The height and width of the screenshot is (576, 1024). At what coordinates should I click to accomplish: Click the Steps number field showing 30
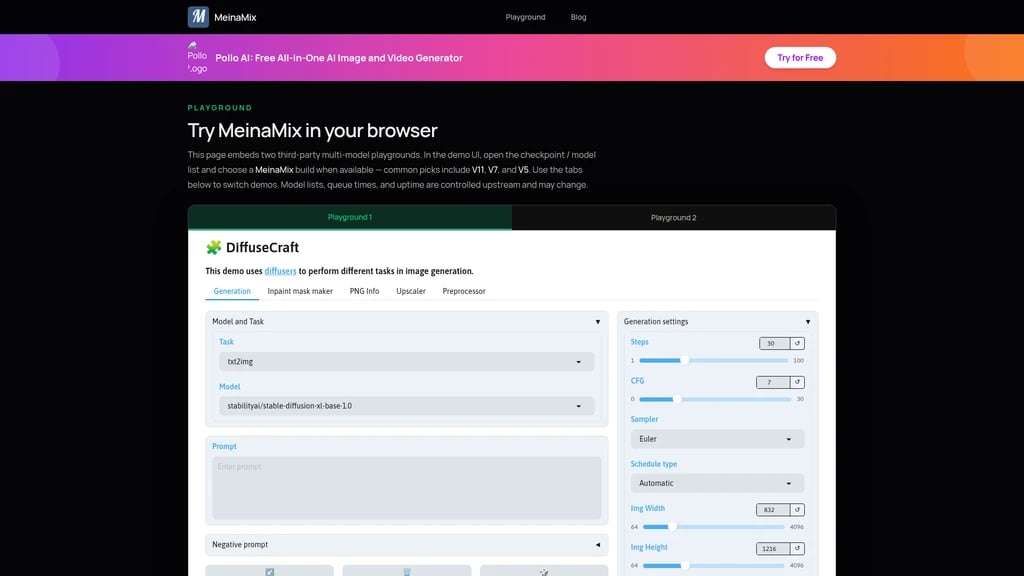point(775,344)
